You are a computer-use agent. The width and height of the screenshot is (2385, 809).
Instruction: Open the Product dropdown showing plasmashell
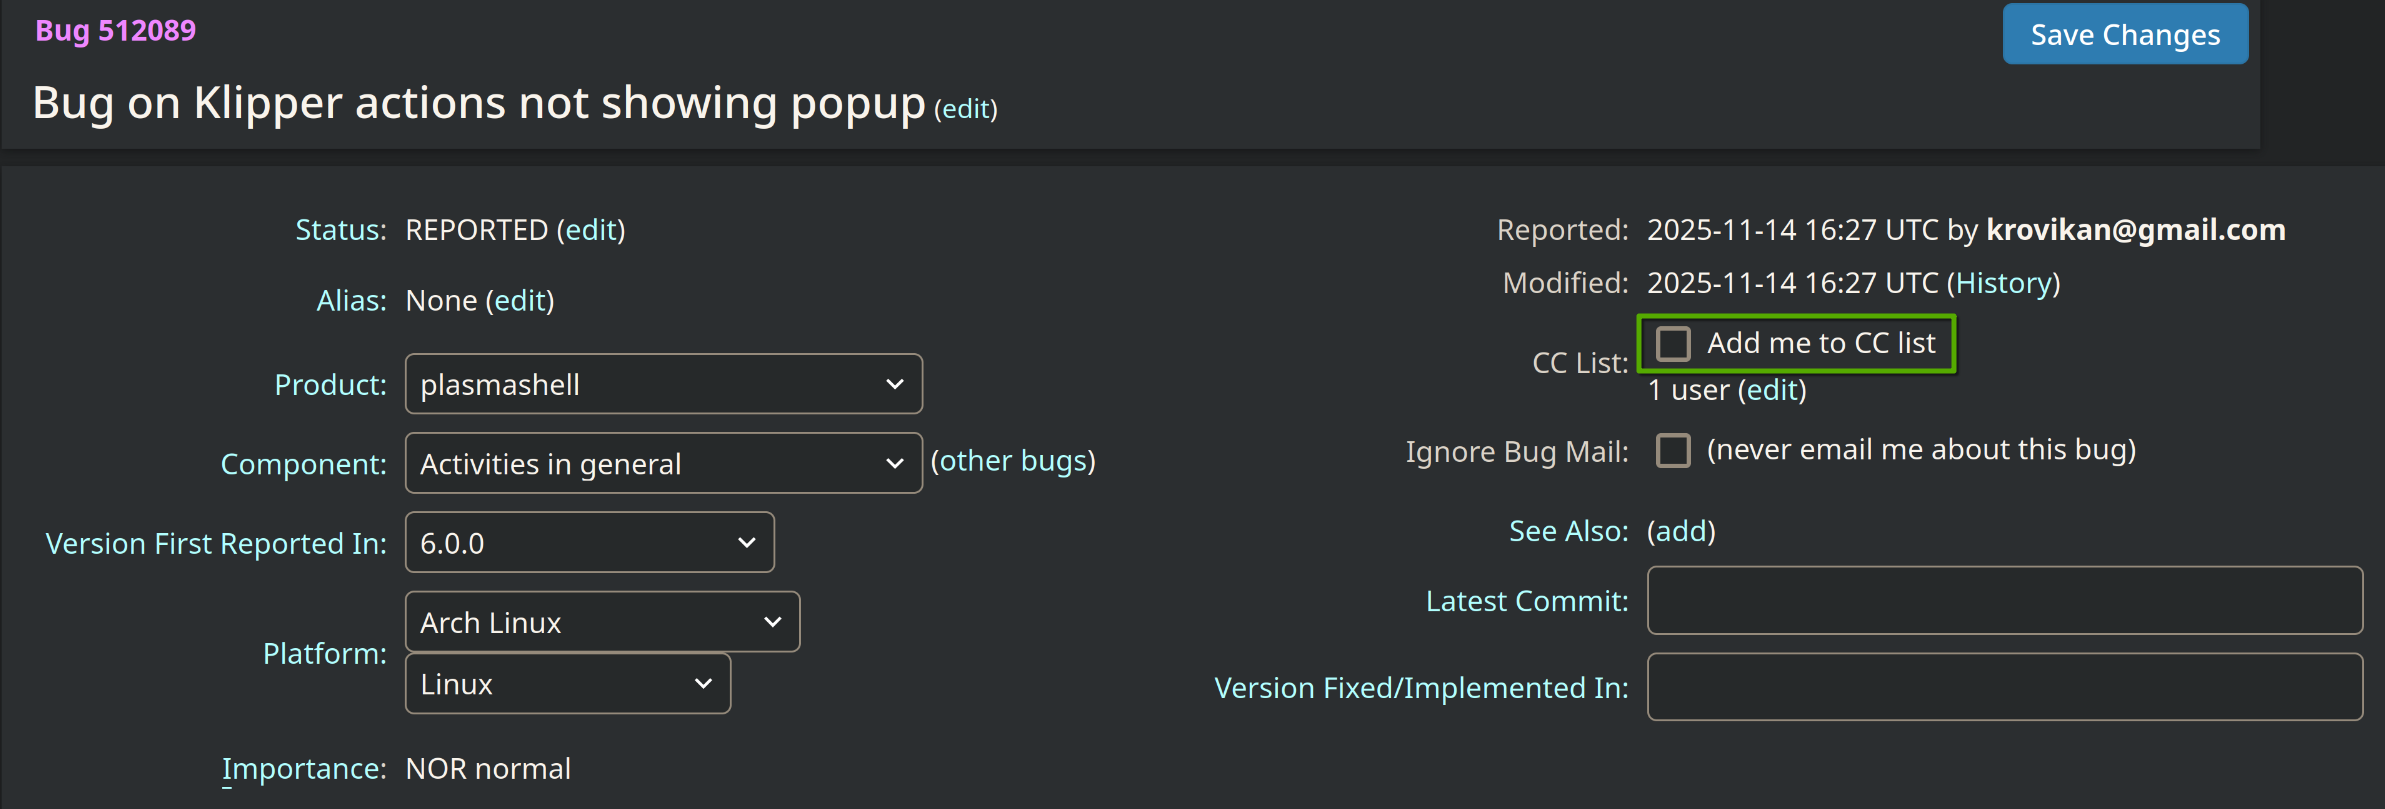pyautogui.click(x=663, y=384)
